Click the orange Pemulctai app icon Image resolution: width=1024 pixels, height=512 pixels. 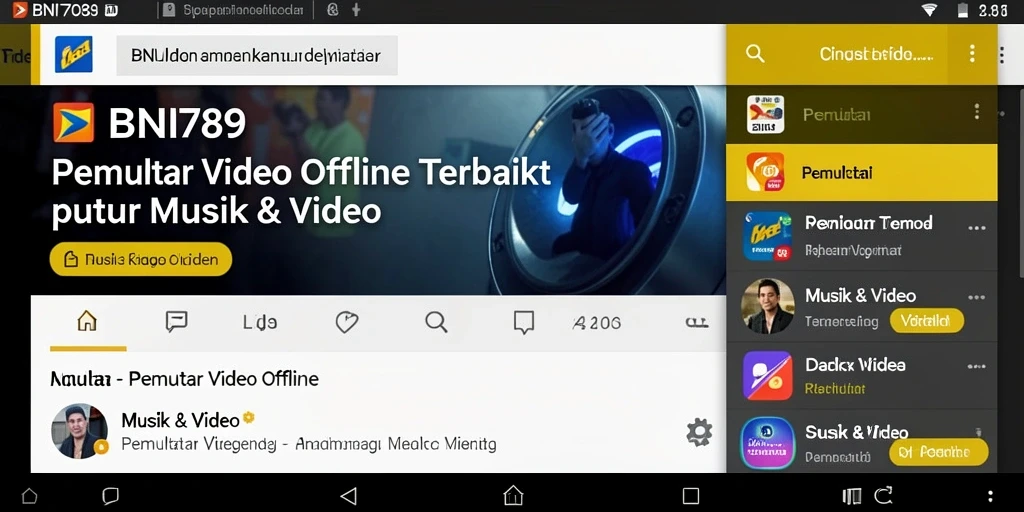[x=765, y=172]
